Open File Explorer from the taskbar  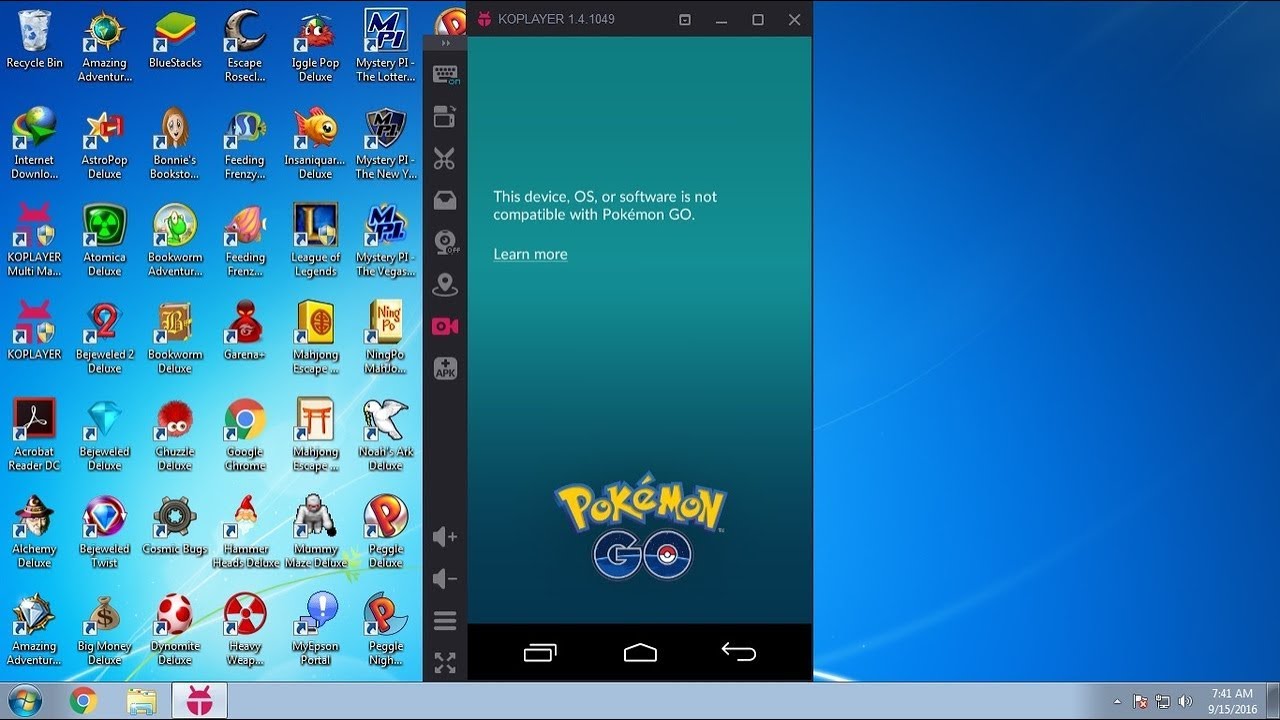(x=142, y=702)
